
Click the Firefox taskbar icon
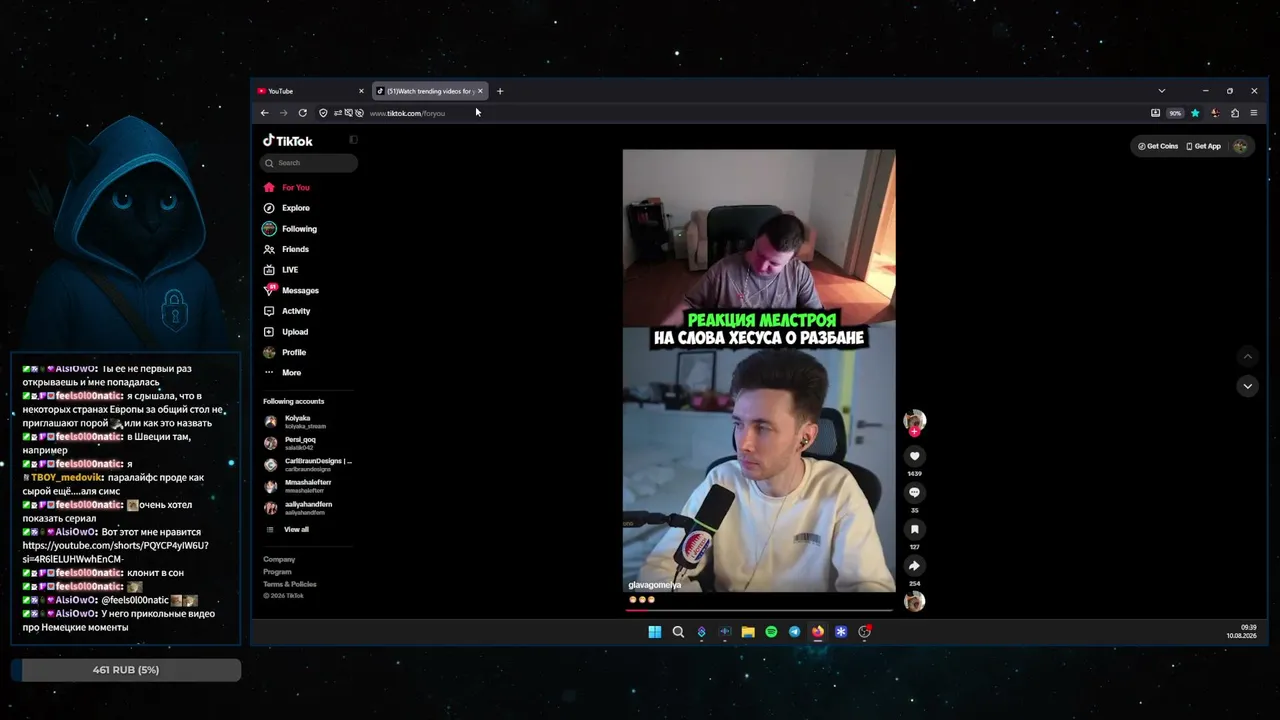tap(818, 632)
